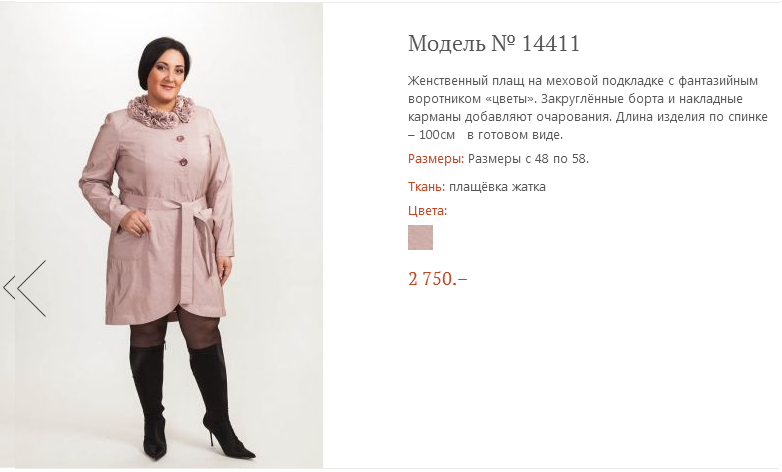
Task: Click the lower coat button in the photo
Action: click(183, 161)
